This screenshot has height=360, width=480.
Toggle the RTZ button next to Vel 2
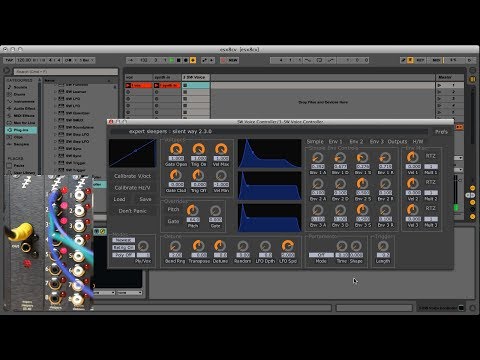(x=431, y=182)
